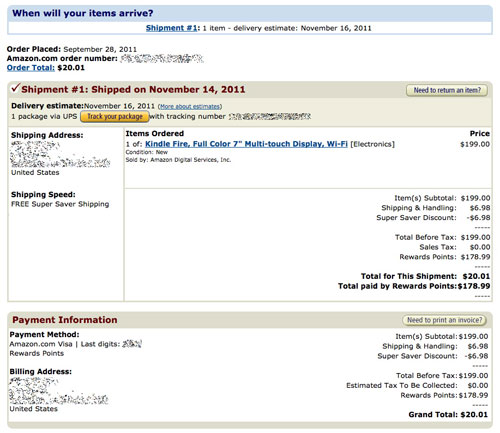Click the Amazon.com Visa payment method text
This screenshot has width=500, height=433.
tap(41, 344)
